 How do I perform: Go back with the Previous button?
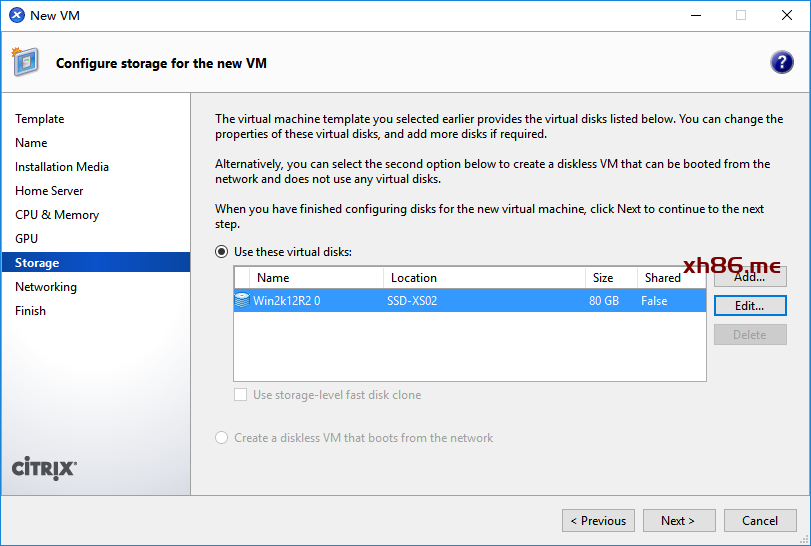pos(599,520)
